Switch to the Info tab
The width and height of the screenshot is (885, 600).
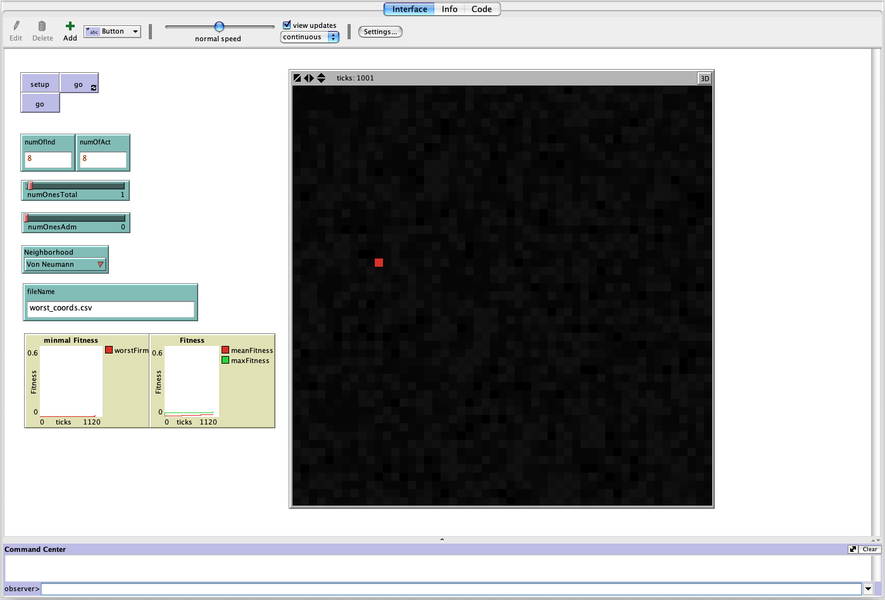click(449, 8)
